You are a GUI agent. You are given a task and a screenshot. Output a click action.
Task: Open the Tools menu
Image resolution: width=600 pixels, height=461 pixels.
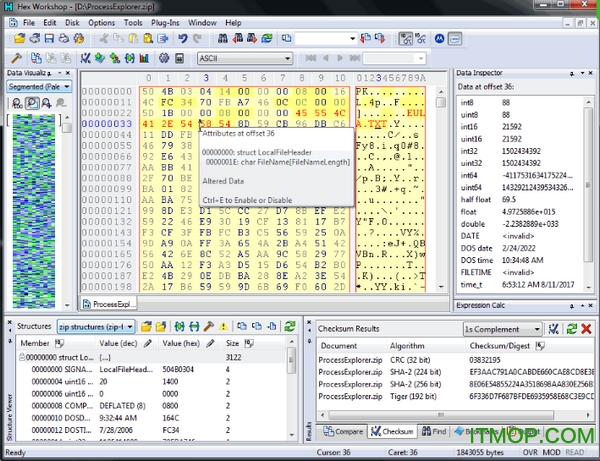133,23
